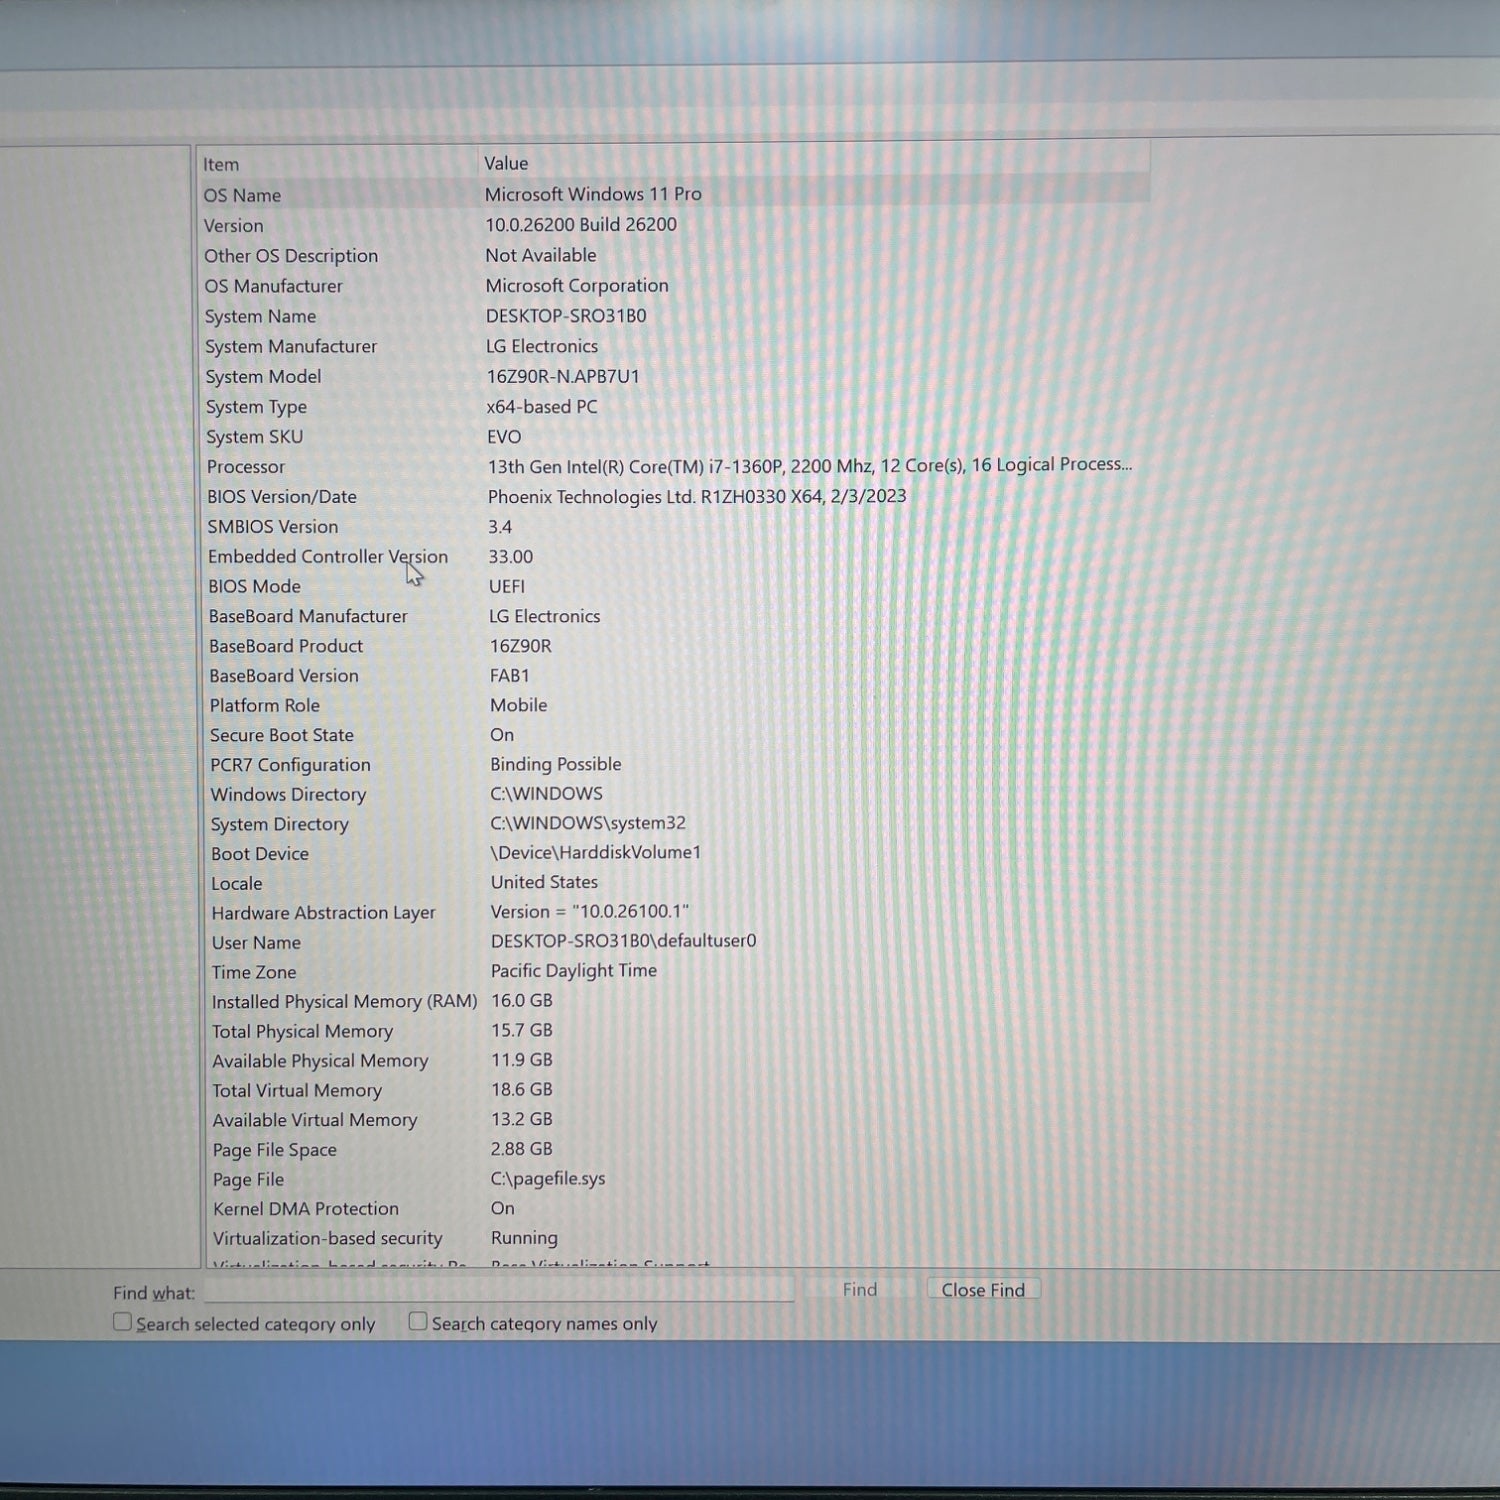Image resolution: width=1500 pixels, height=1500 pixels.
Task: Select the 'Available Virtual Memory' row
Action: pos(674,1120)
